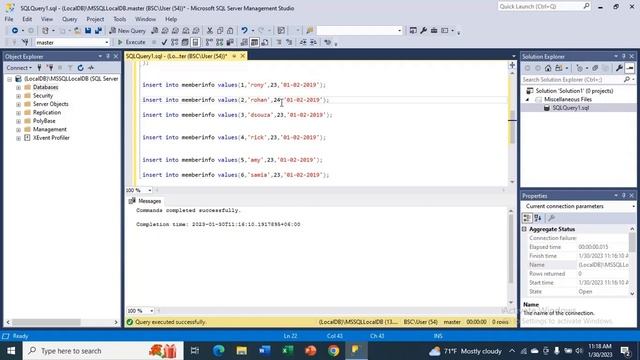Toggle Results to Text button
The width and height of the screenshot is (640, 360).
pyautogui.click(x=244, y=42)
